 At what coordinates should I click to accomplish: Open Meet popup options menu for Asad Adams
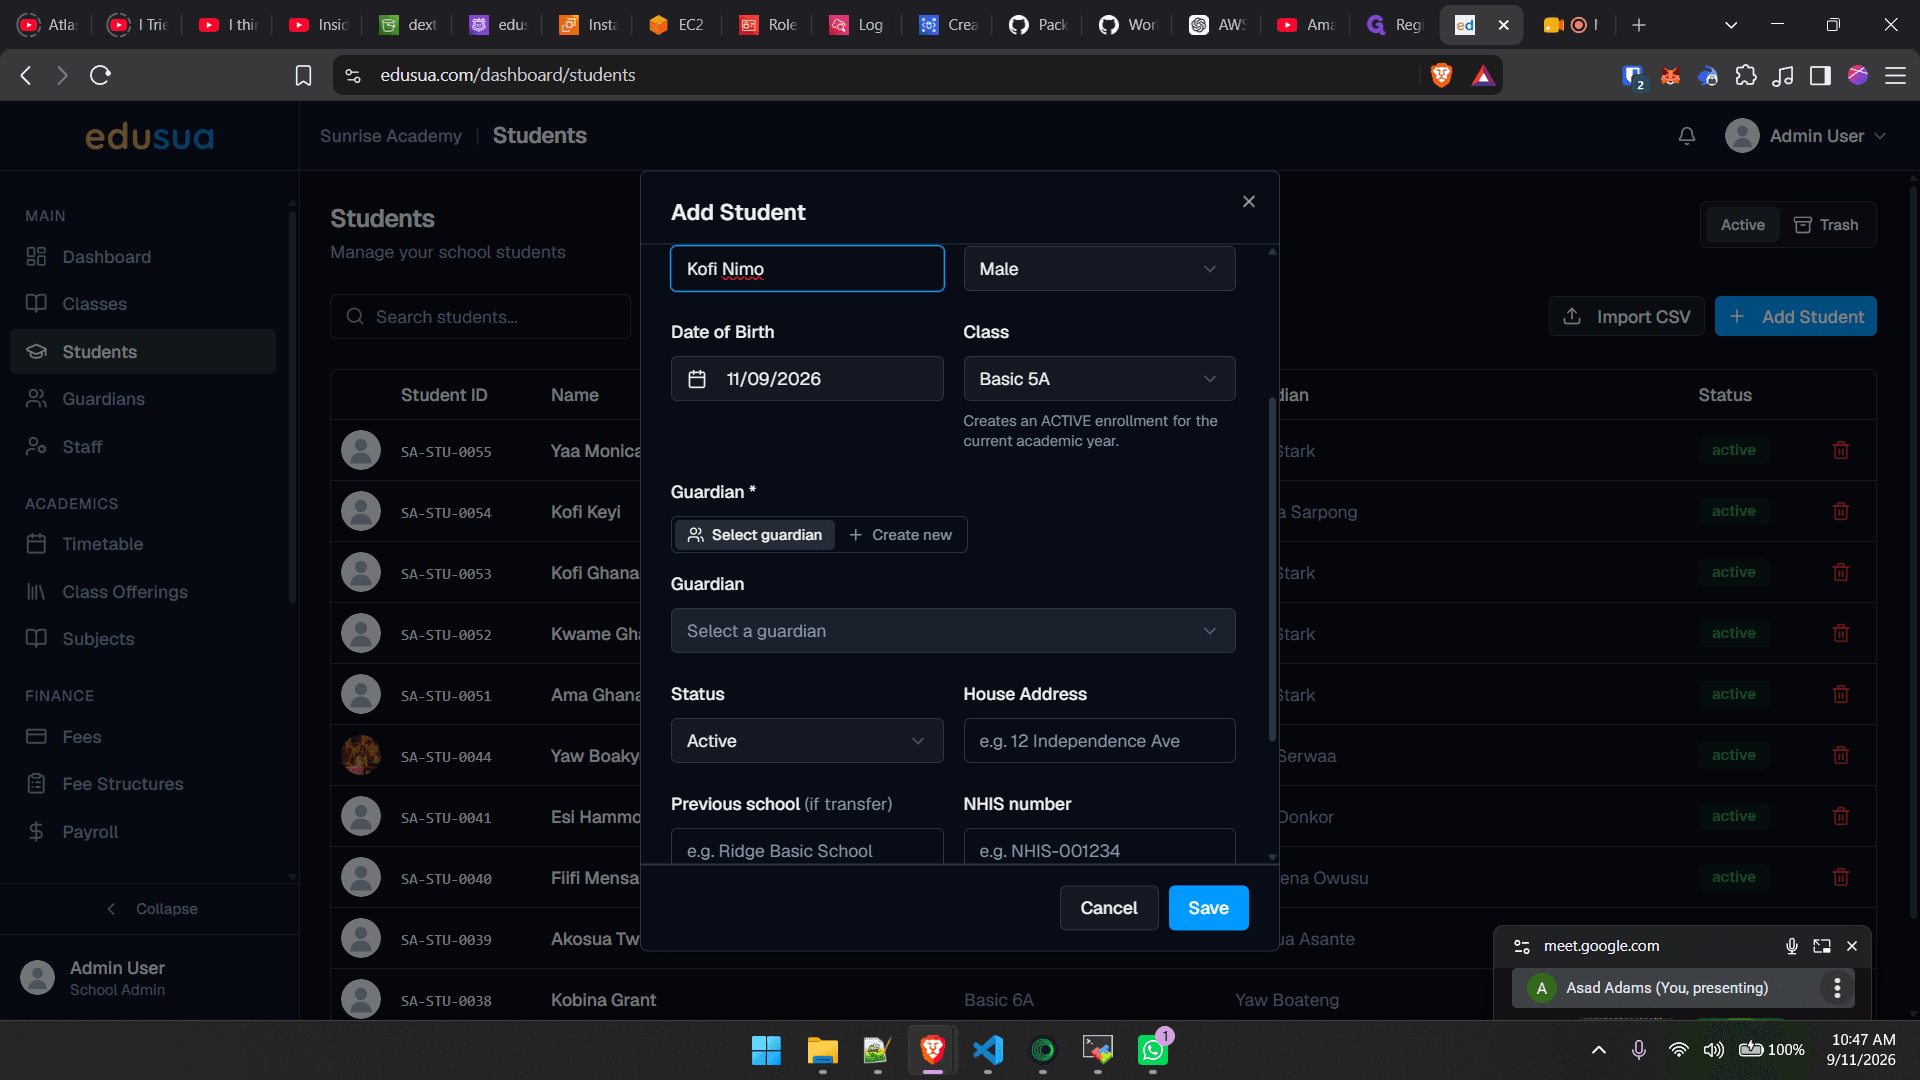1837,988
